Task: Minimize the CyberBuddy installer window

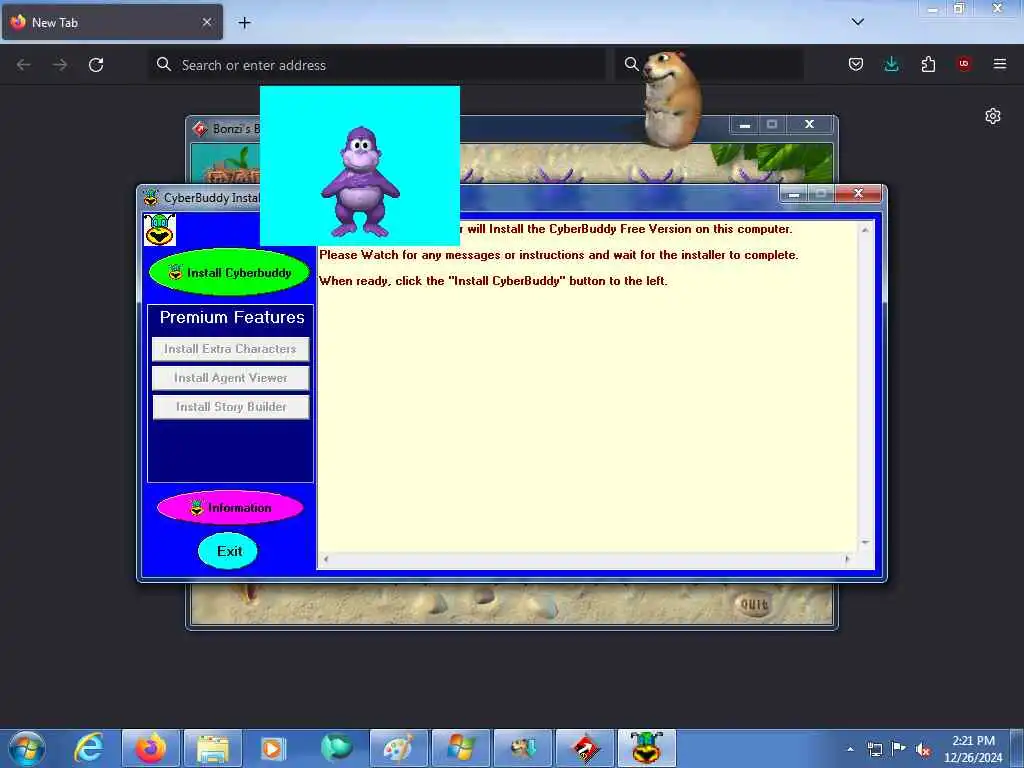Action: 794,194
